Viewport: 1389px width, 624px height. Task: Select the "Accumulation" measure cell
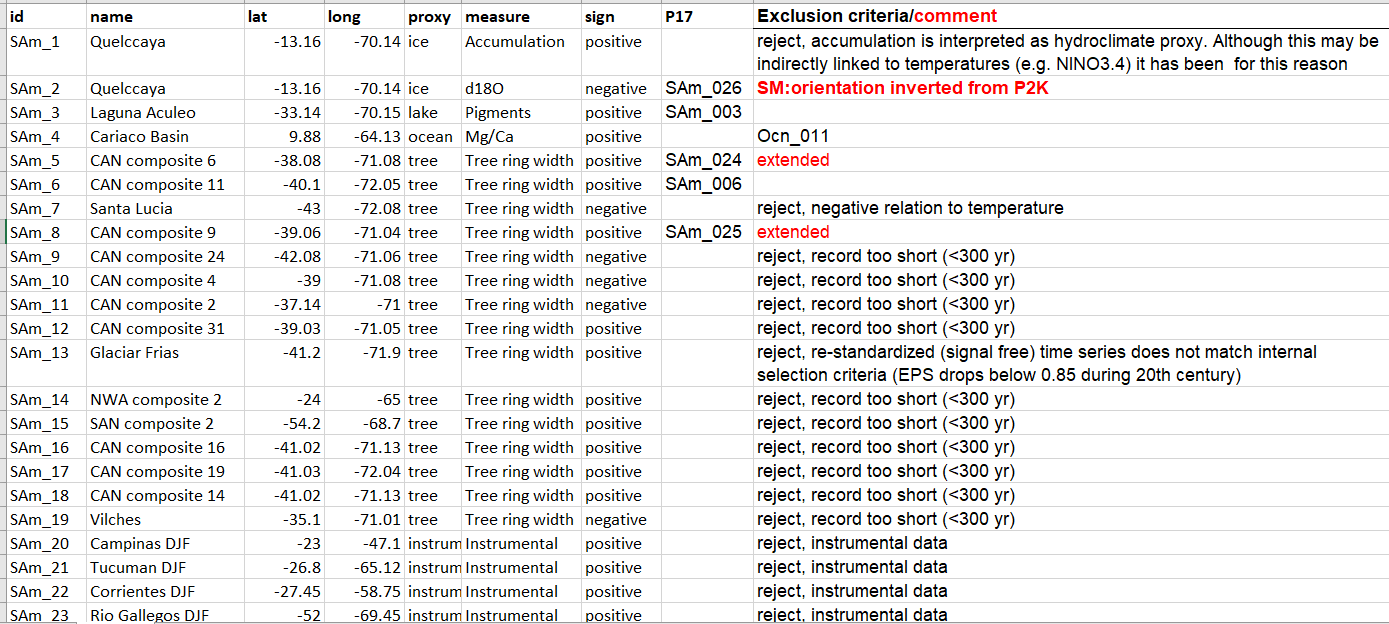click(x=514, y=42)
